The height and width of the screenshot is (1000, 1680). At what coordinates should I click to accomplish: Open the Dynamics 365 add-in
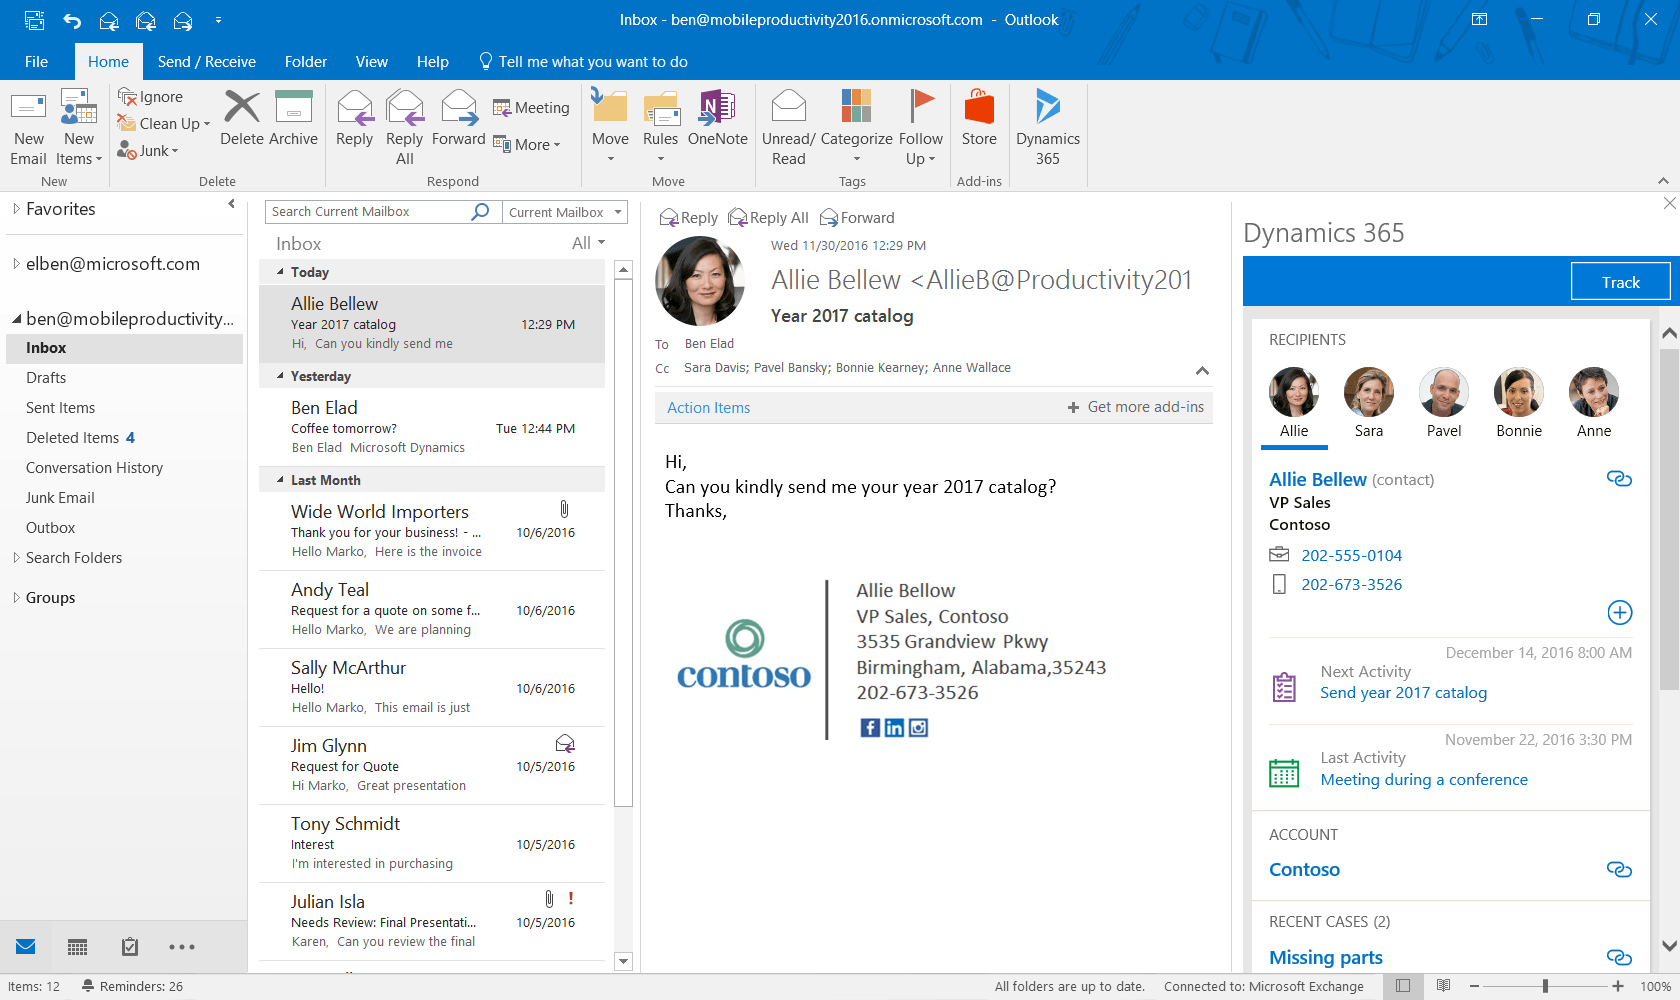1048,127
